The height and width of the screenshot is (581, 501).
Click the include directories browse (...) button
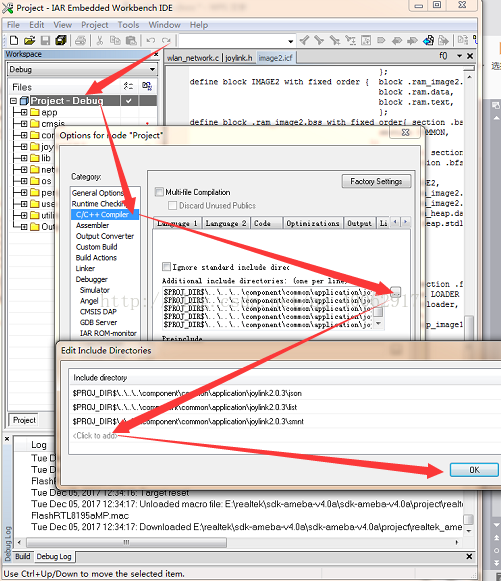tap(396, 292)
